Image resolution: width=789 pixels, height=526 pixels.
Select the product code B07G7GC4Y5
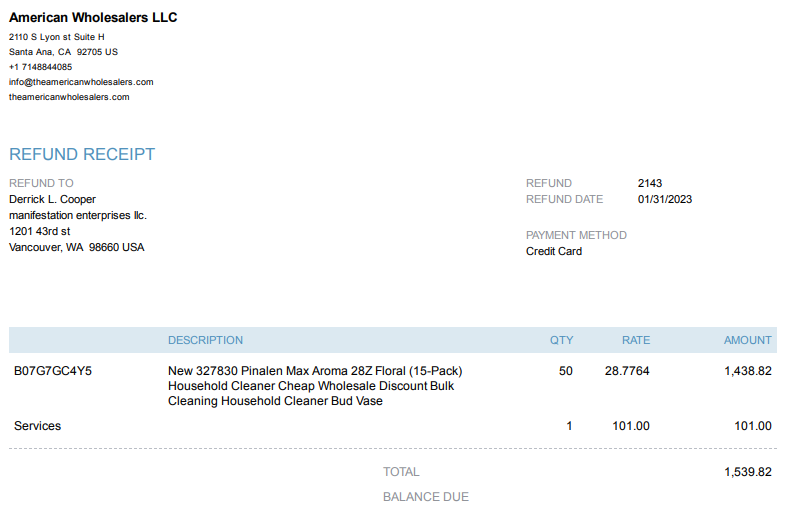coord(53,371)
